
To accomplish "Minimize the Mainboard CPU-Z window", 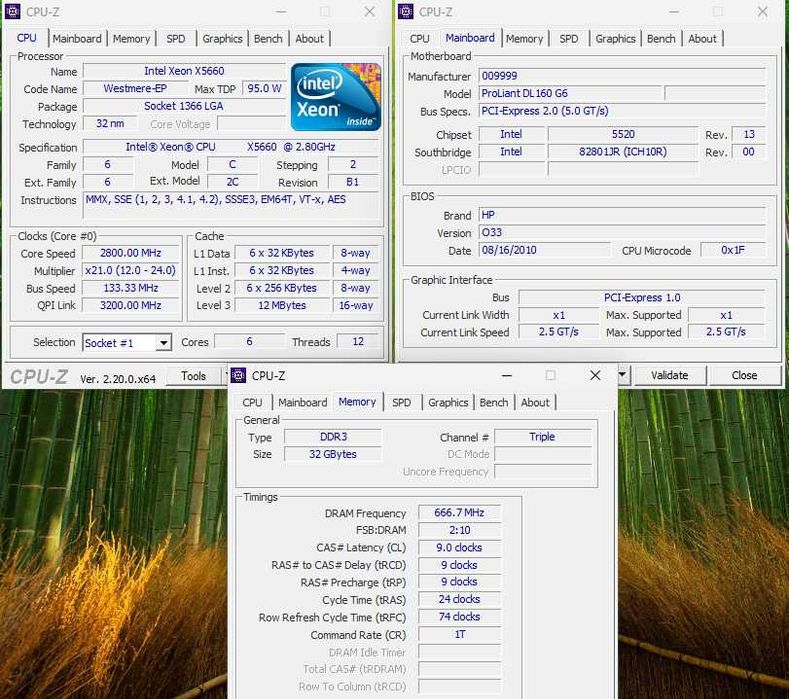I will point(674,12).
